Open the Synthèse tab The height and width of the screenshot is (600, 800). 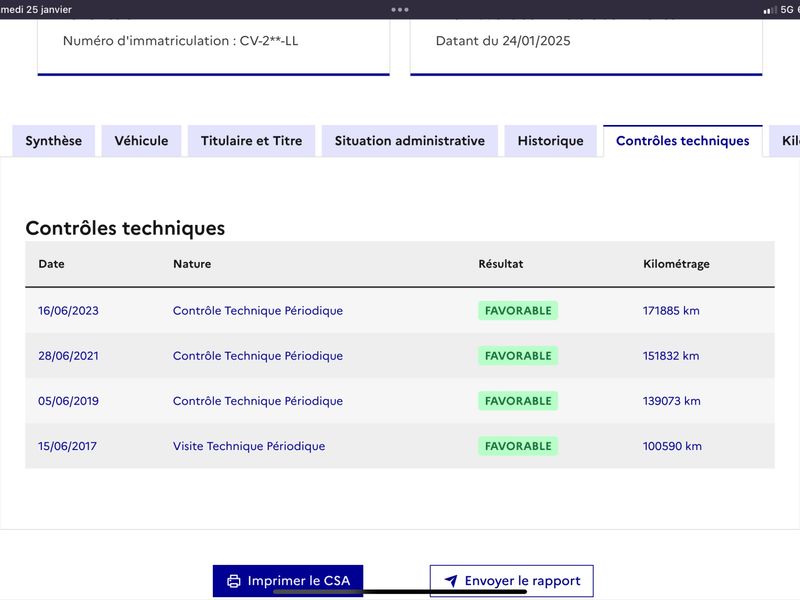pos(54,141)
